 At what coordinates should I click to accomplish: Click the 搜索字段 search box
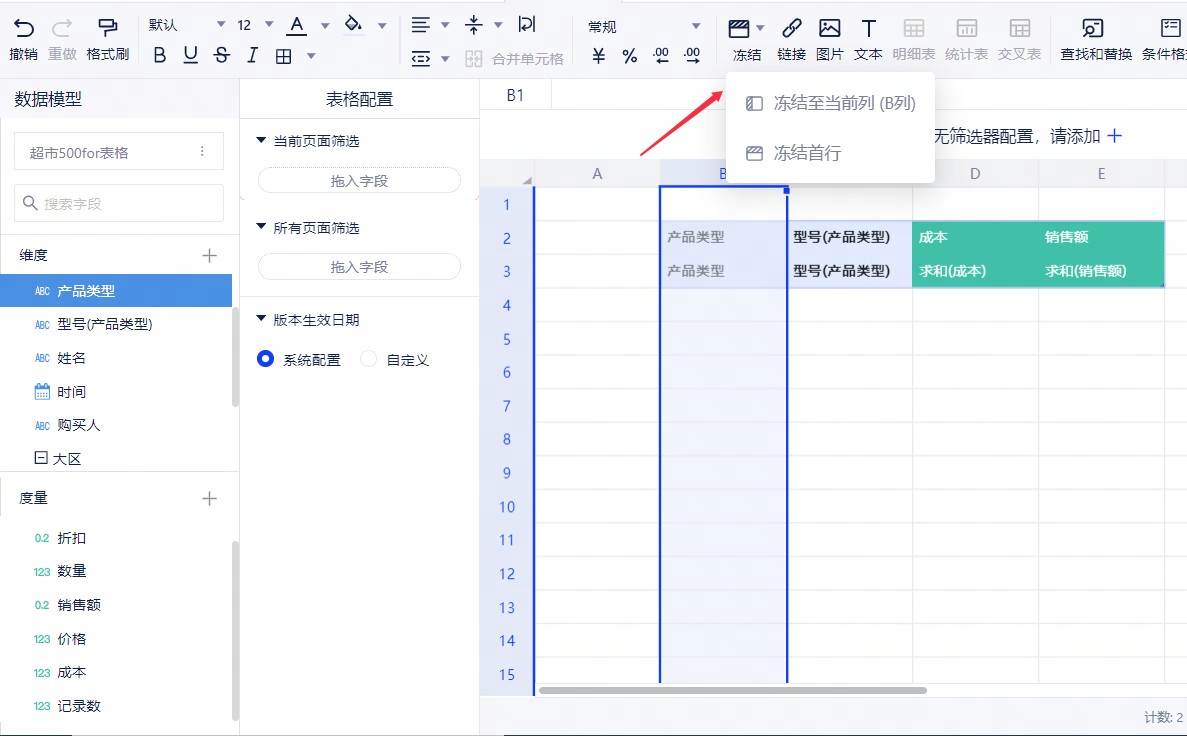pos(119,203)
